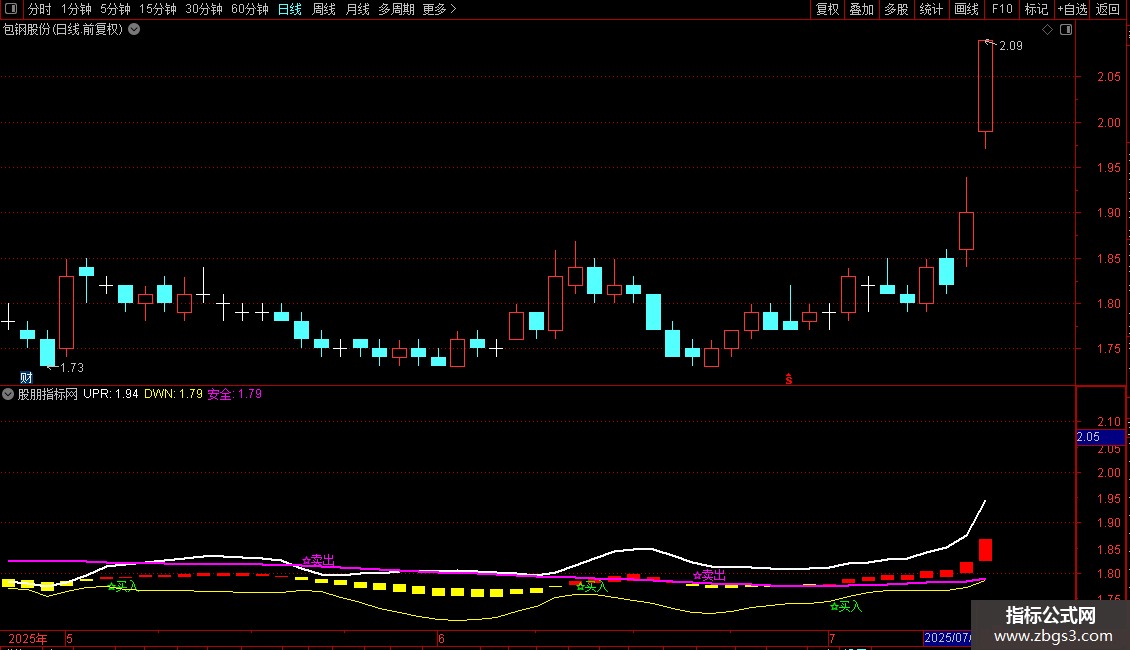This screenshot has height=650, width=1130.
Task: Click the blue 2.05 indicator price tag
Action: pos(1100,437)
